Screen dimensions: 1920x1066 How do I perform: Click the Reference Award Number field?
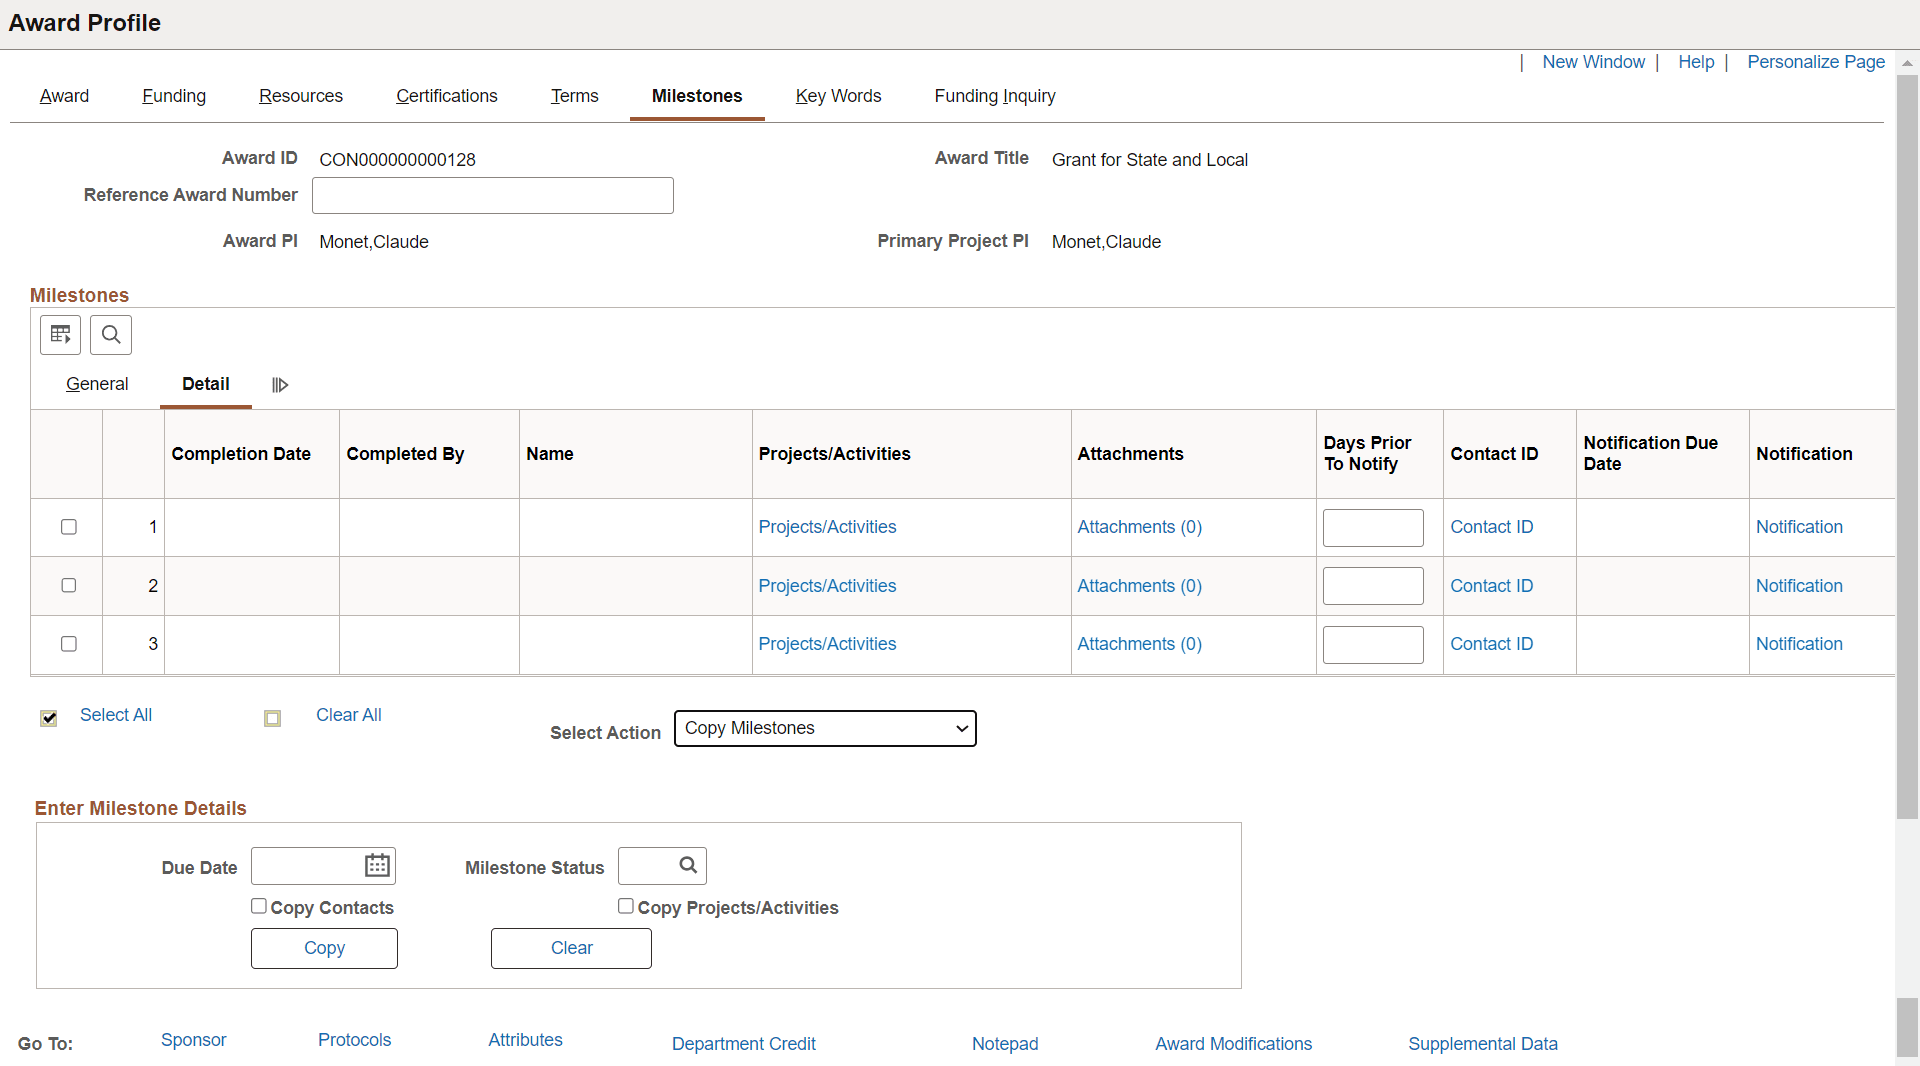tap(493, 195)
